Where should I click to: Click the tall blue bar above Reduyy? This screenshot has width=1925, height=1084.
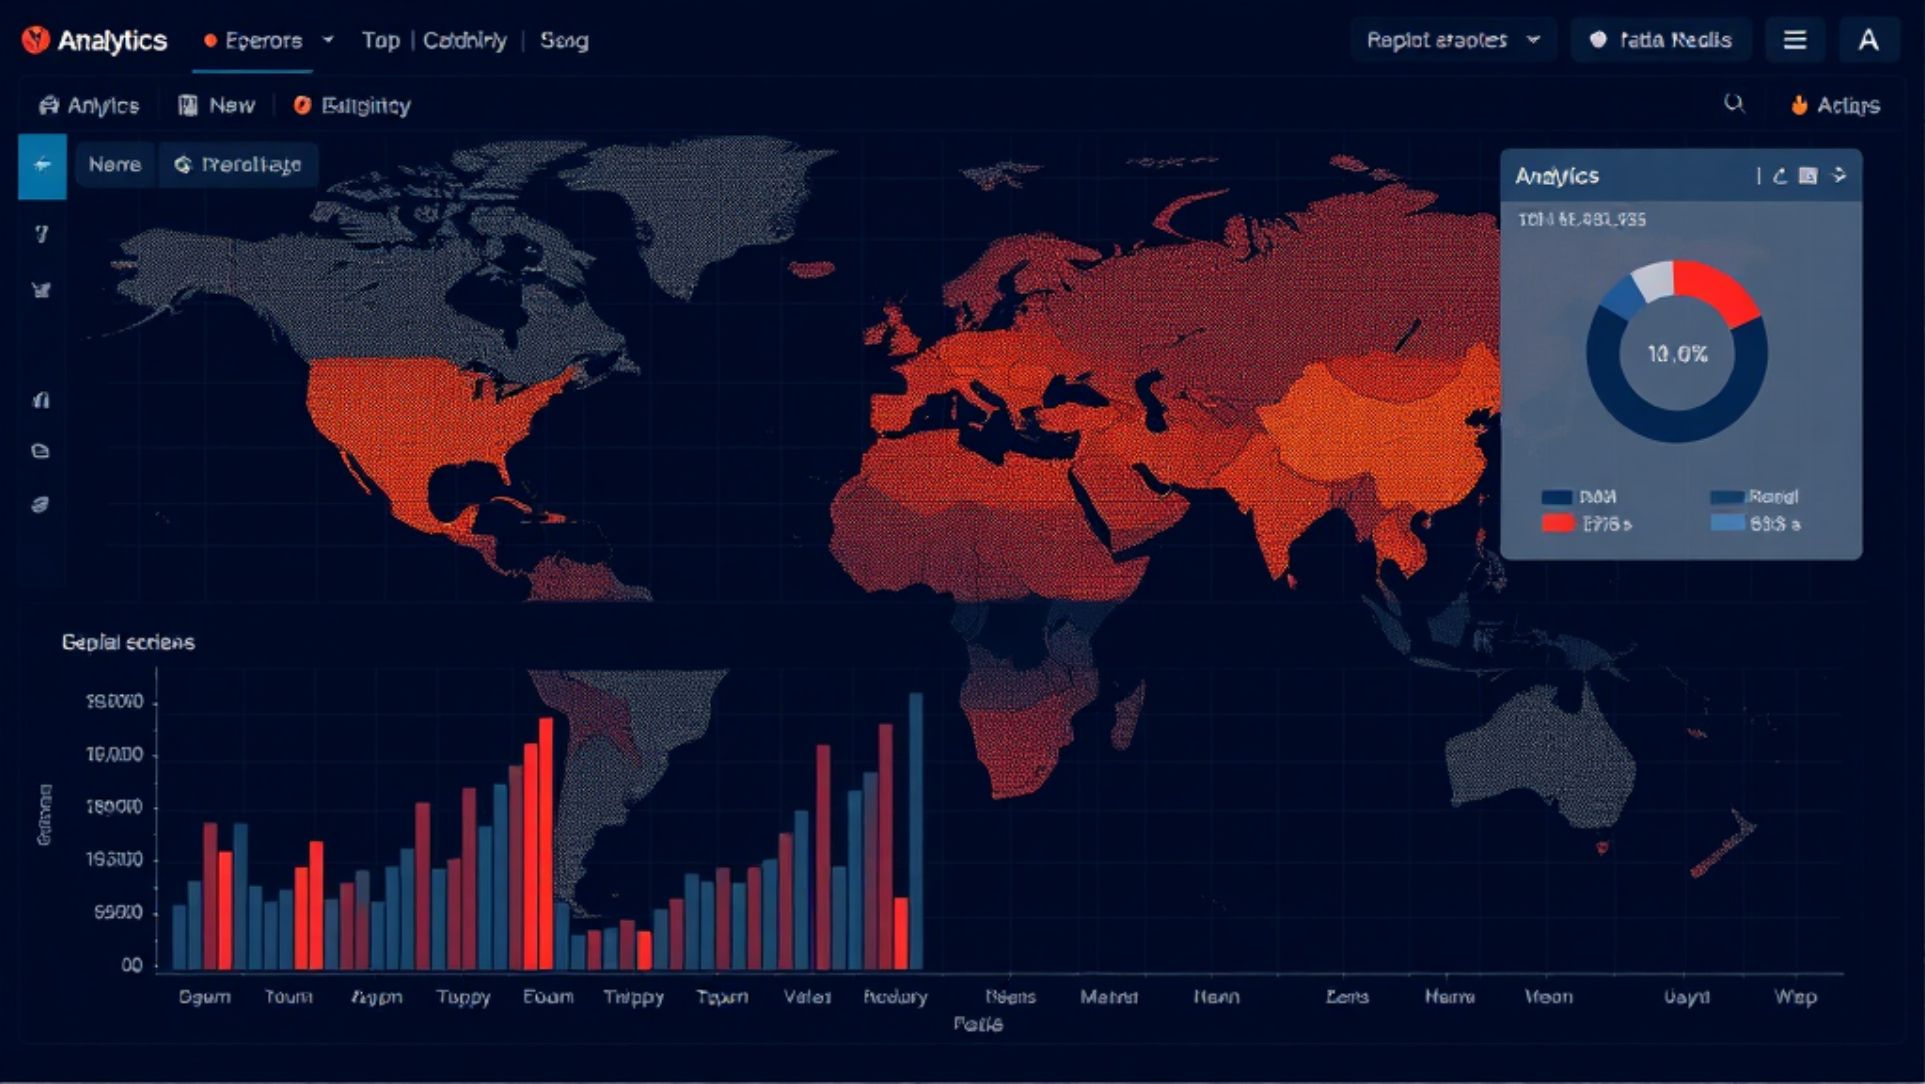(x=915, y=831)
